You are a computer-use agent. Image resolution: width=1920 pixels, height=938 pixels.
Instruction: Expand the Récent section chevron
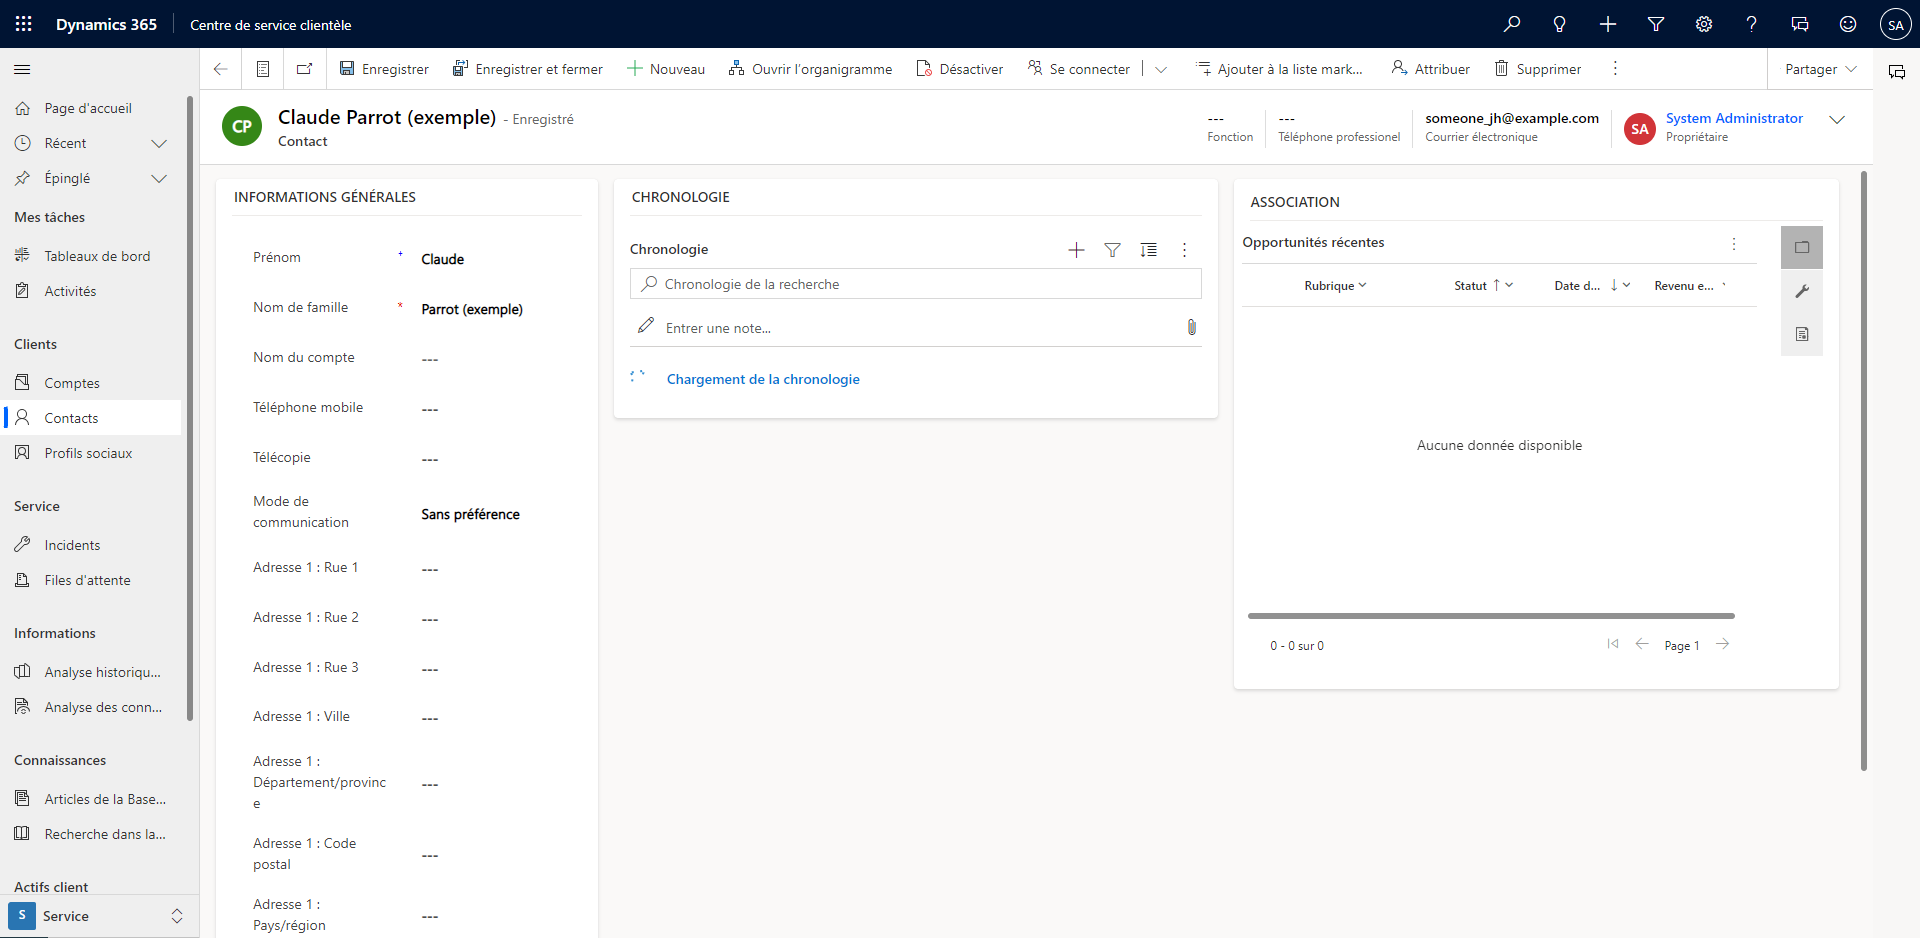tap(159, 143)
